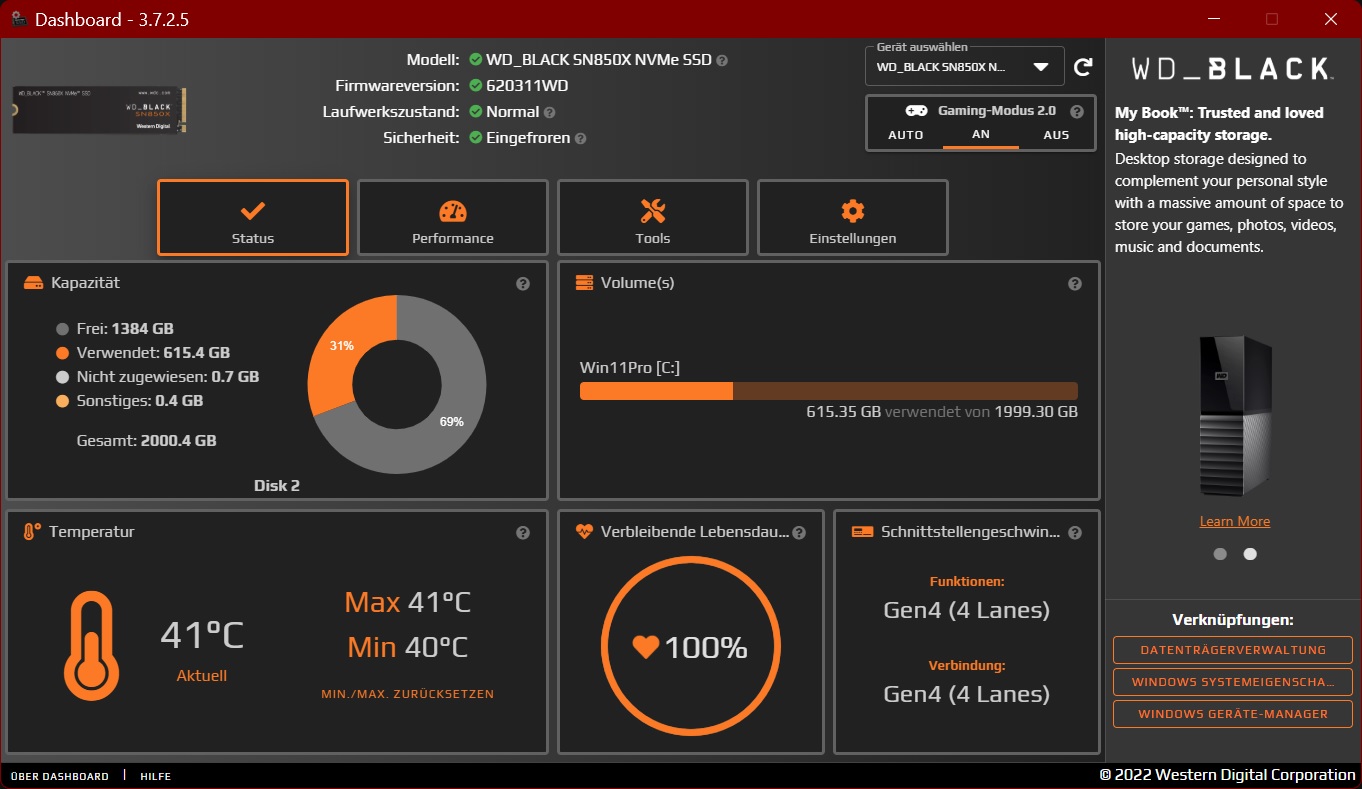Click the 'Verwendet: 615.4 GB' legend entry

[x=143, y=353]
